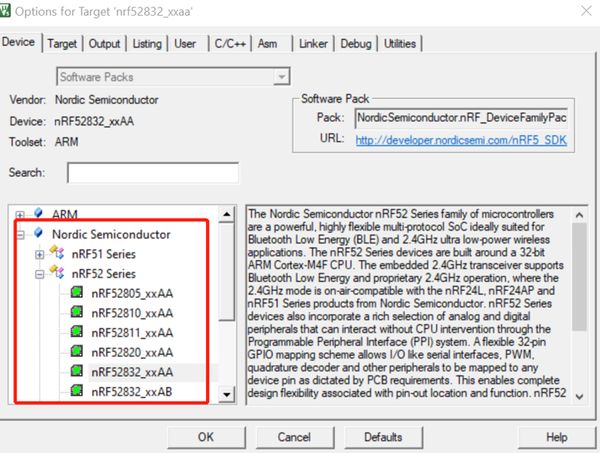The width and height of the screenshot is (600, 453).
Task: Switch to the Output tab
Action: tap(104, 44)
